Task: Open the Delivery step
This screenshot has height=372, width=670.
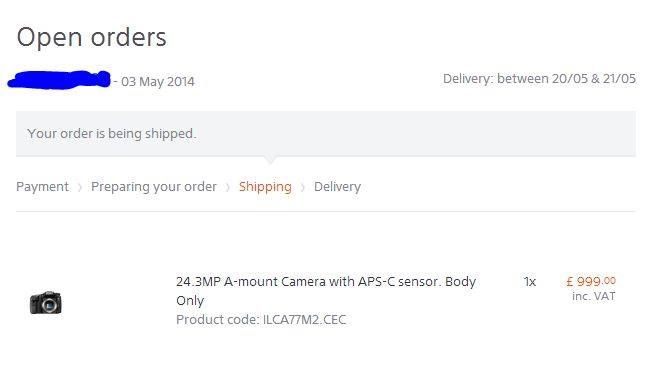Action: coord(338,187)
